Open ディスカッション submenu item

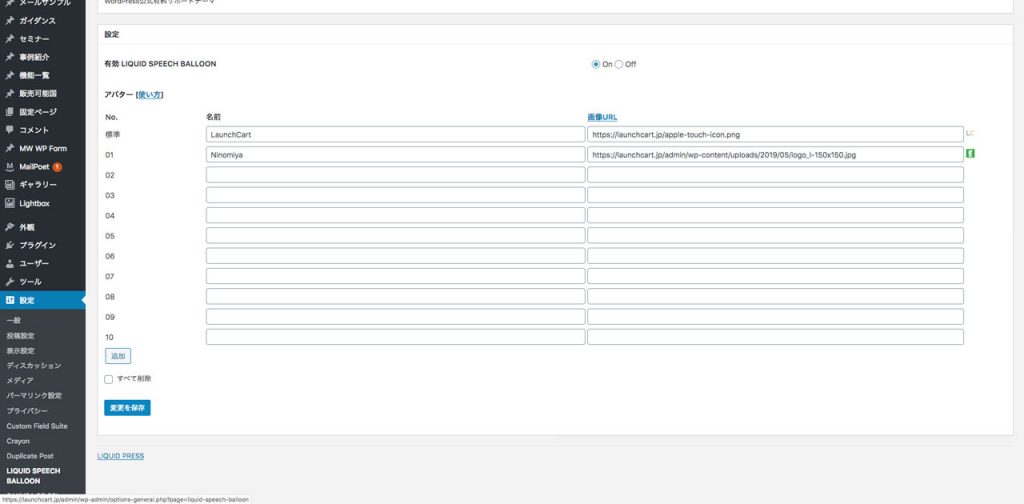[34, 366]
